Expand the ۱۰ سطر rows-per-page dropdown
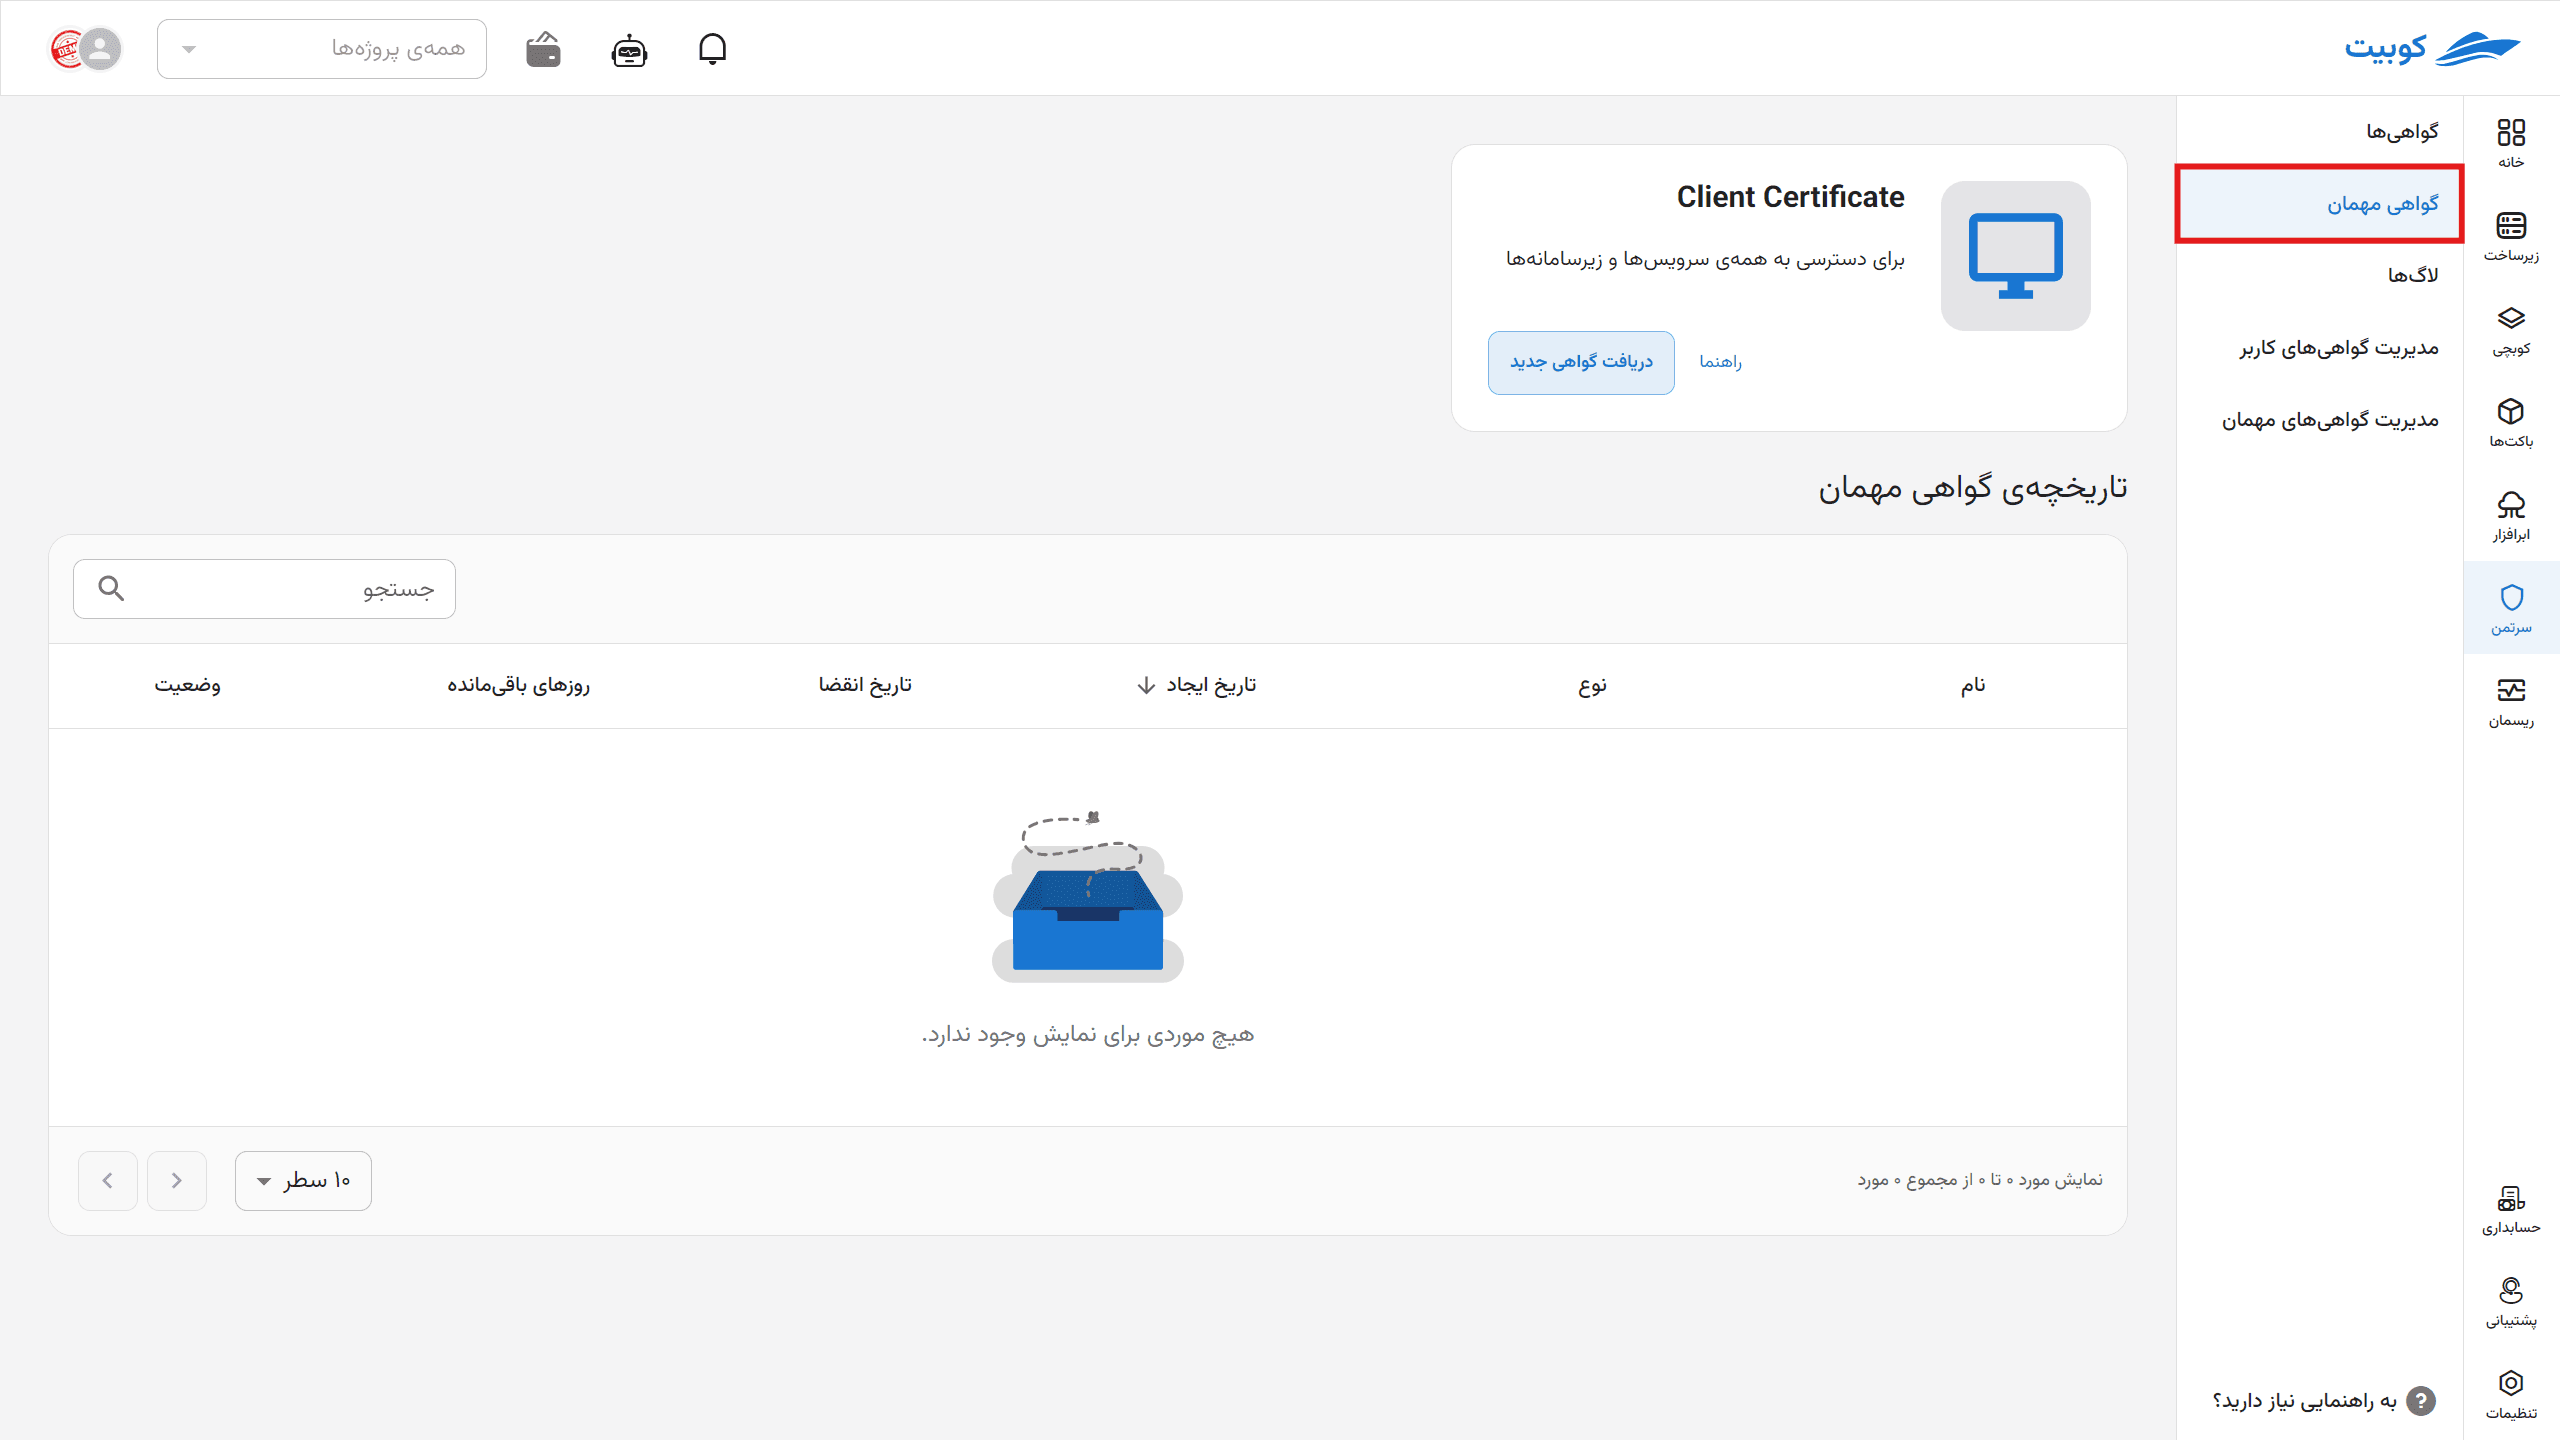The image size is (2560, 1440). [x=303, y=1181]
